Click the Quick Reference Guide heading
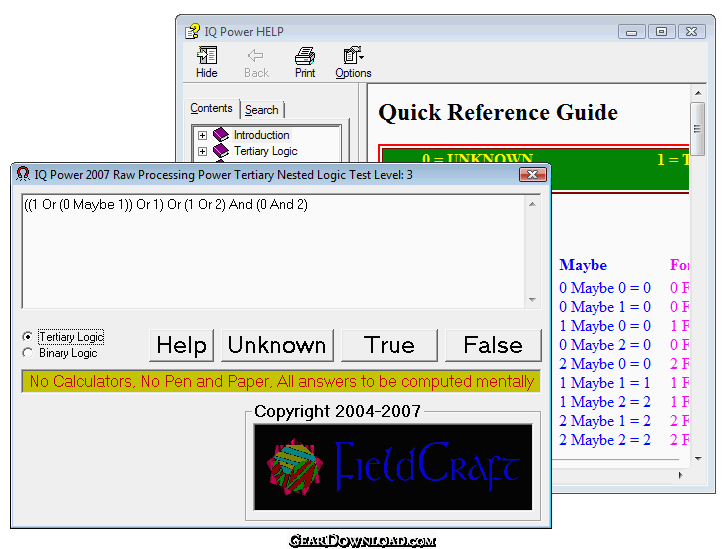 [x=498, y=112]
